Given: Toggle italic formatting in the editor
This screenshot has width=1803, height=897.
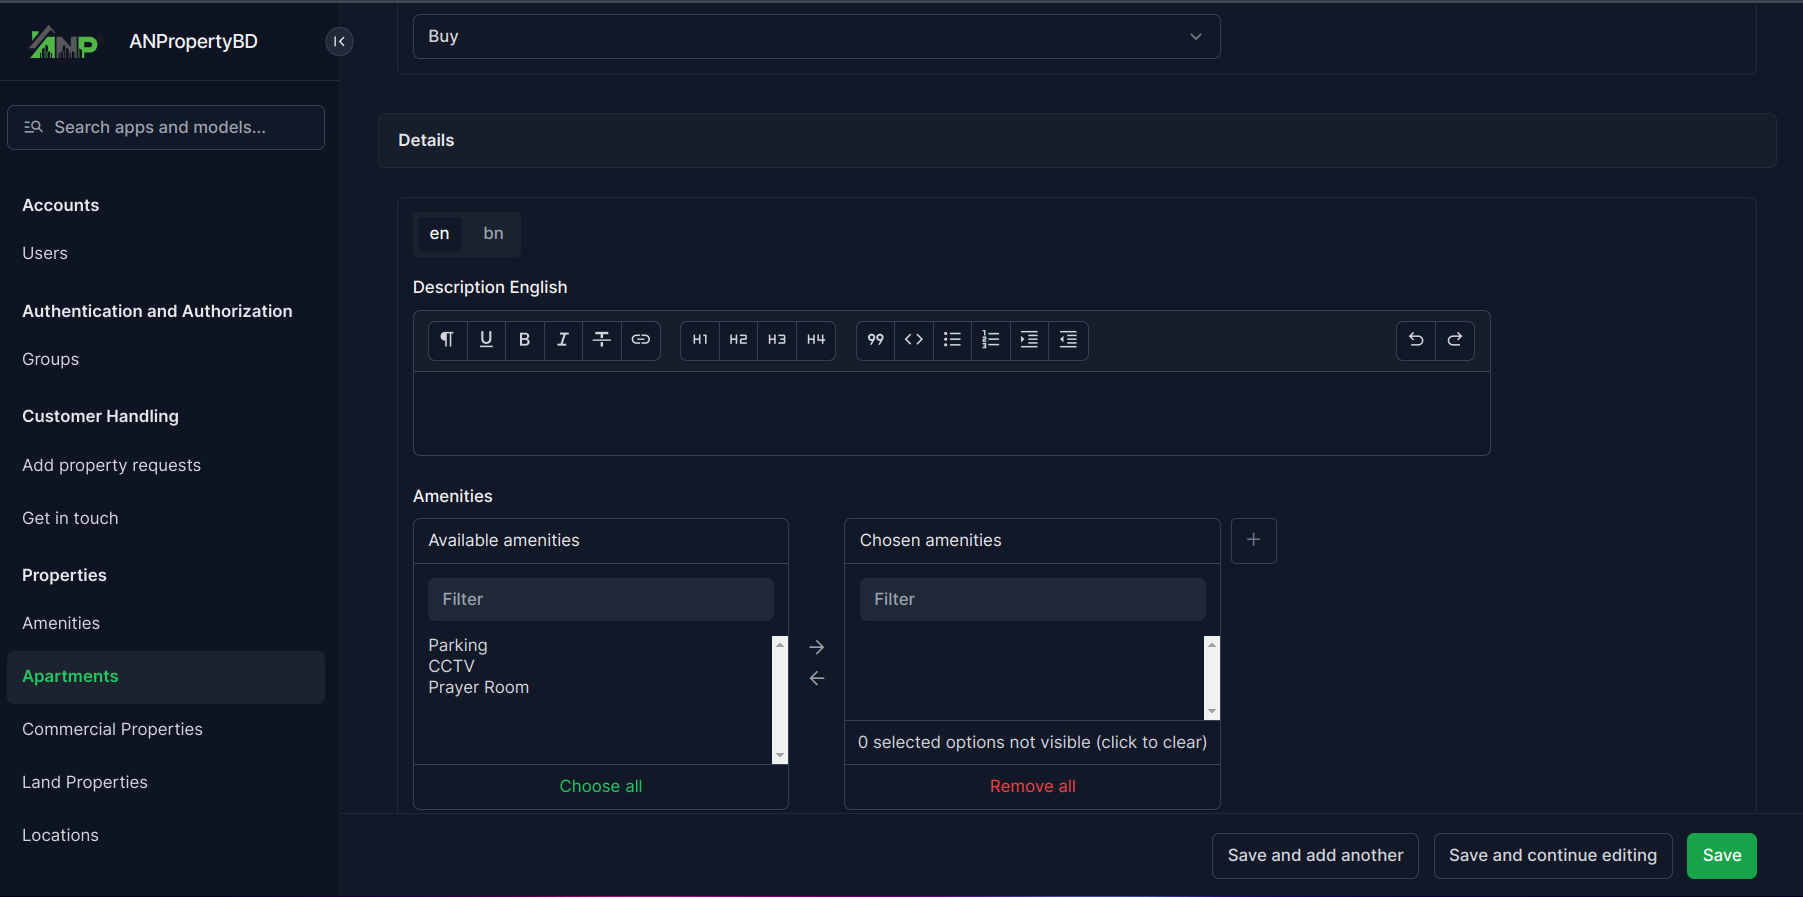Looking at the screenshot, I should tap(563, 340).
